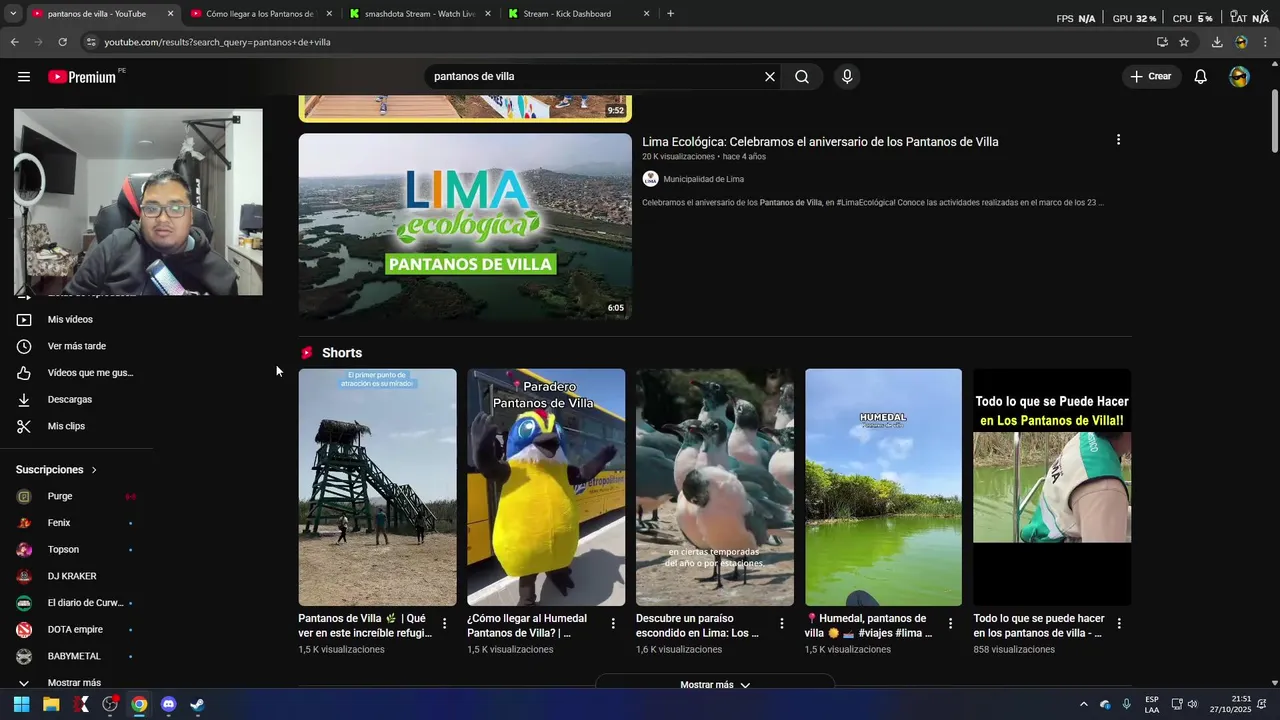Open the bird mascot Paradero short thumbnail
This screenshot has width=1280, height=720.
coord(546,487)
